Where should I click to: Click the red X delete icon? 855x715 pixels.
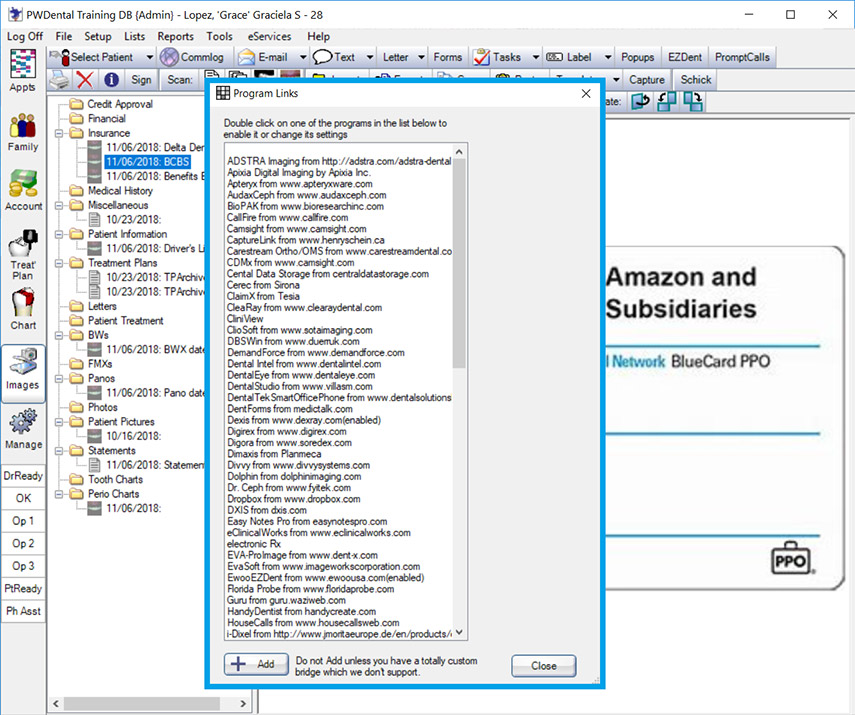pyautogui.click(x=85, y=80)
